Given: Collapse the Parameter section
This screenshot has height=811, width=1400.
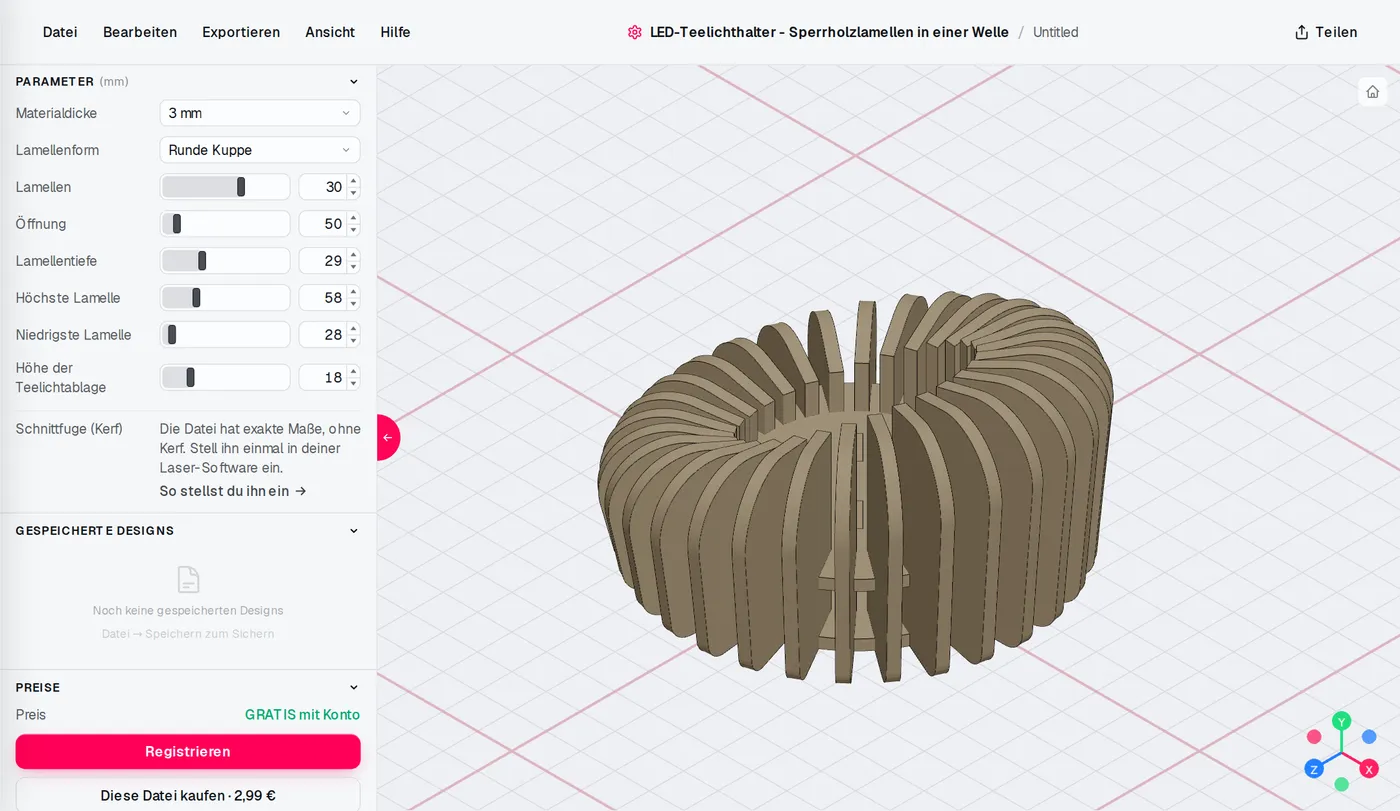Looking at the screenshot, I should (353, 82).
